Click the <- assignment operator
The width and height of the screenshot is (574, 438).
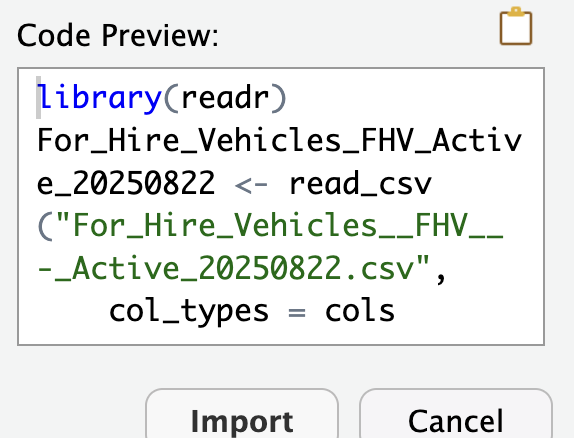[x=251, y=184]
